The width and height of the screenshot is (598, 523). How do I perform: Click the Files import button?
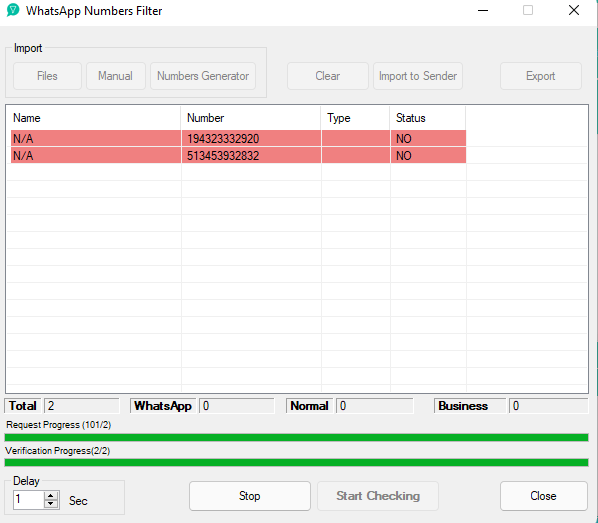pos(47,76)
